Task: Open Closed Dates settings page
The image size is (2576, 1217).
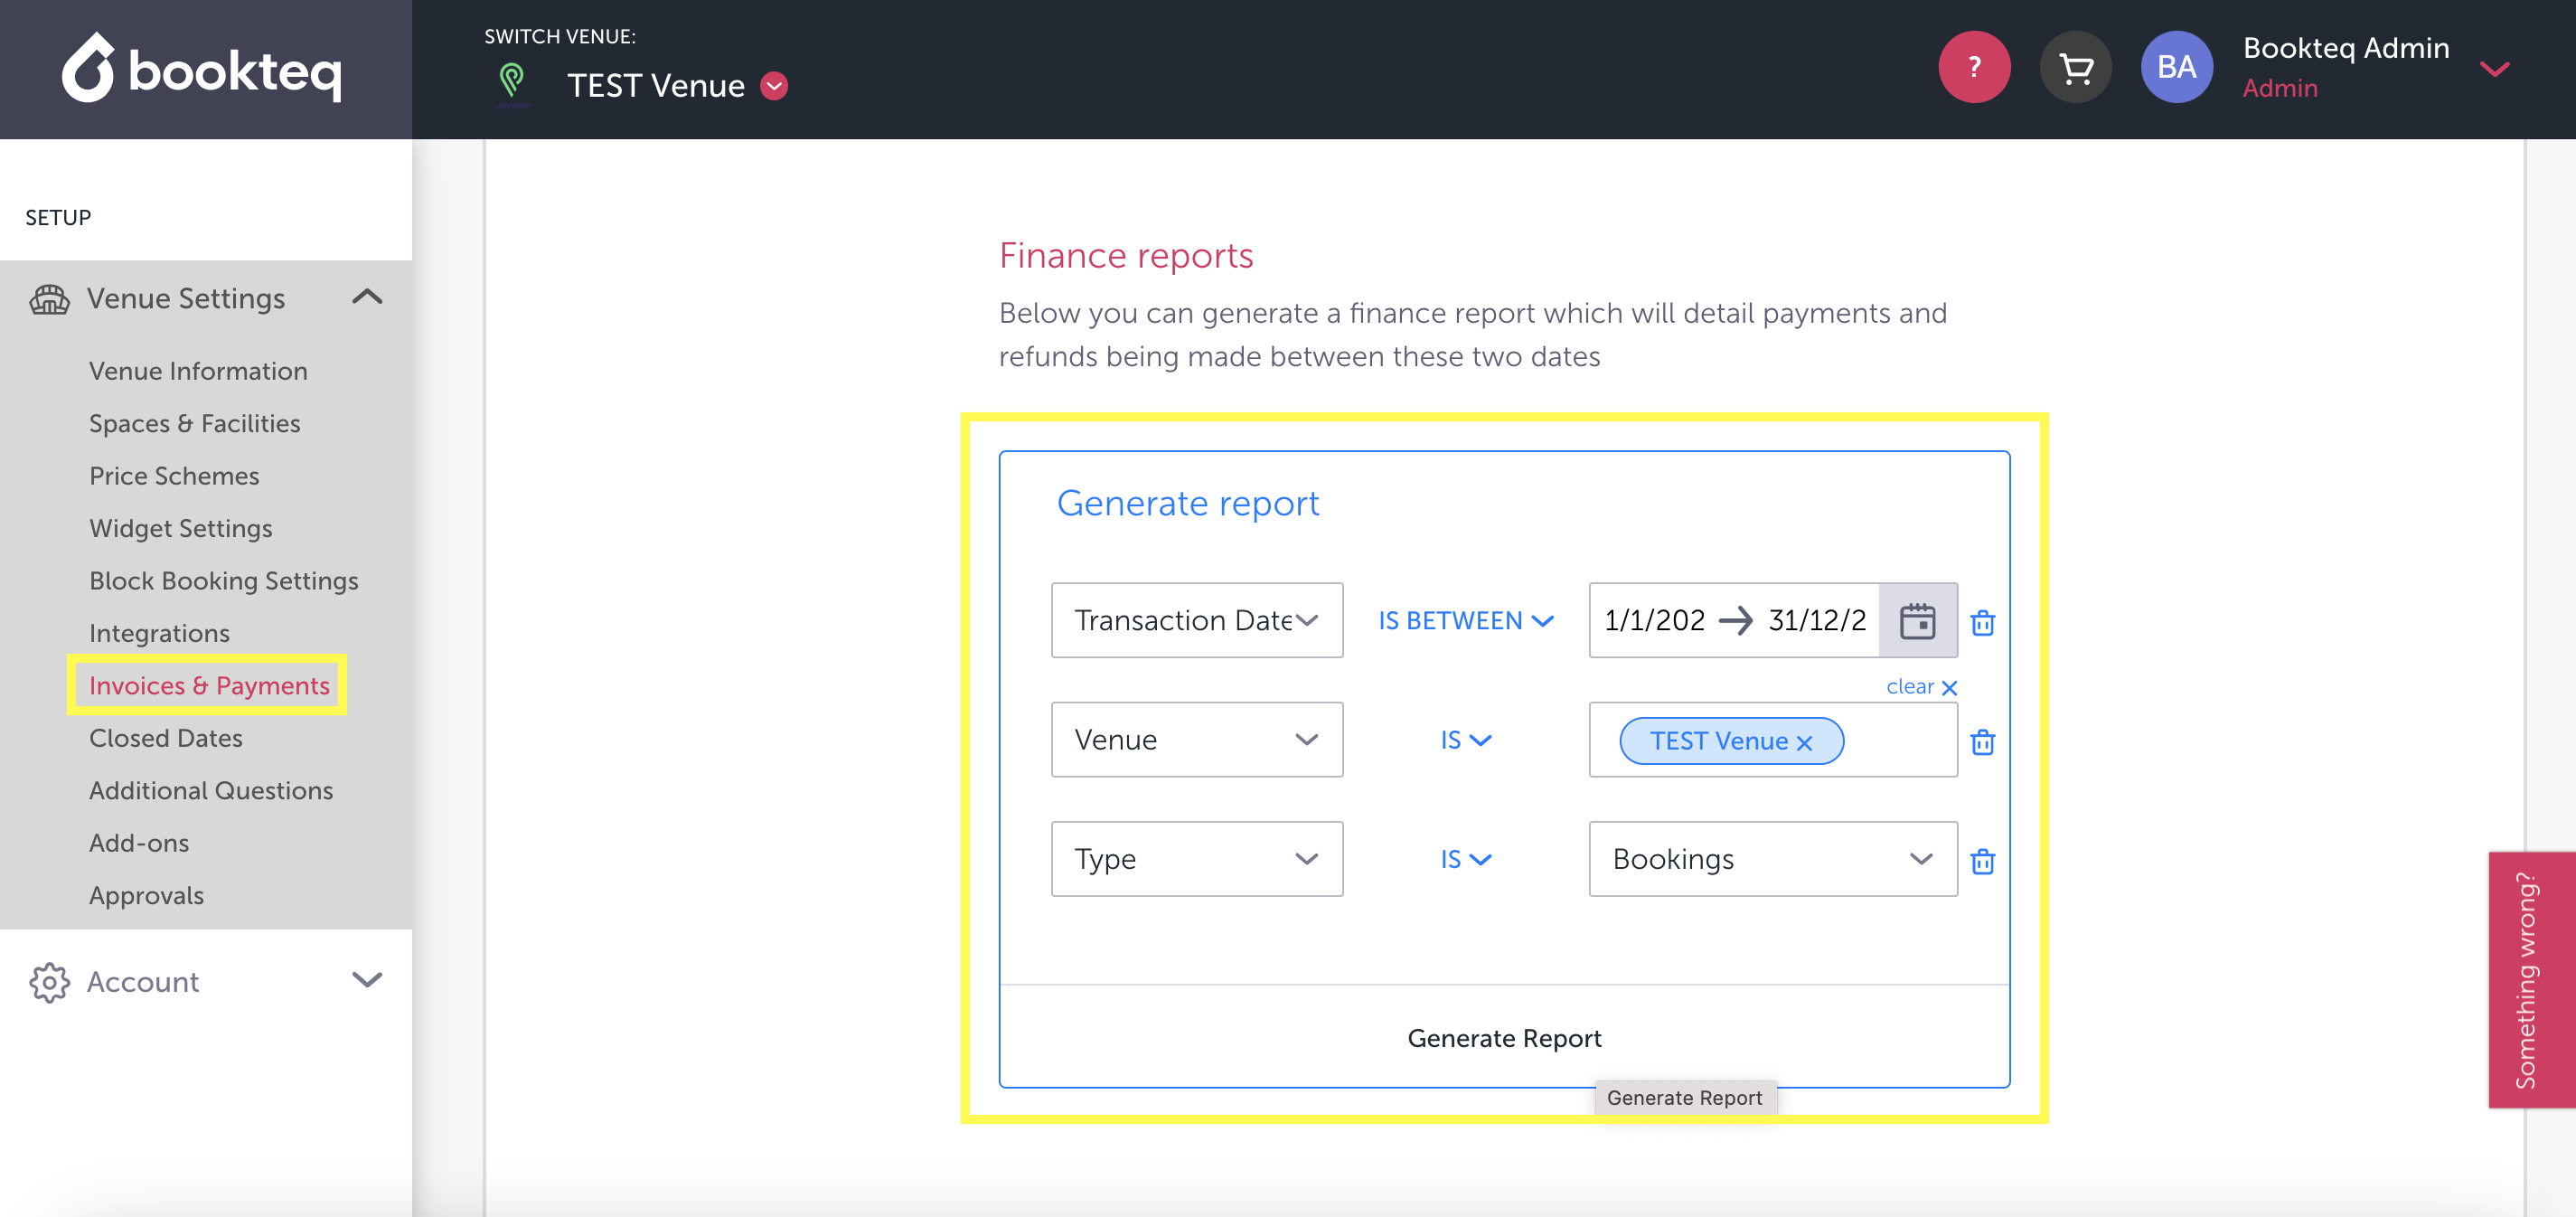Action: pyautogui.click(x=165, y=738)
